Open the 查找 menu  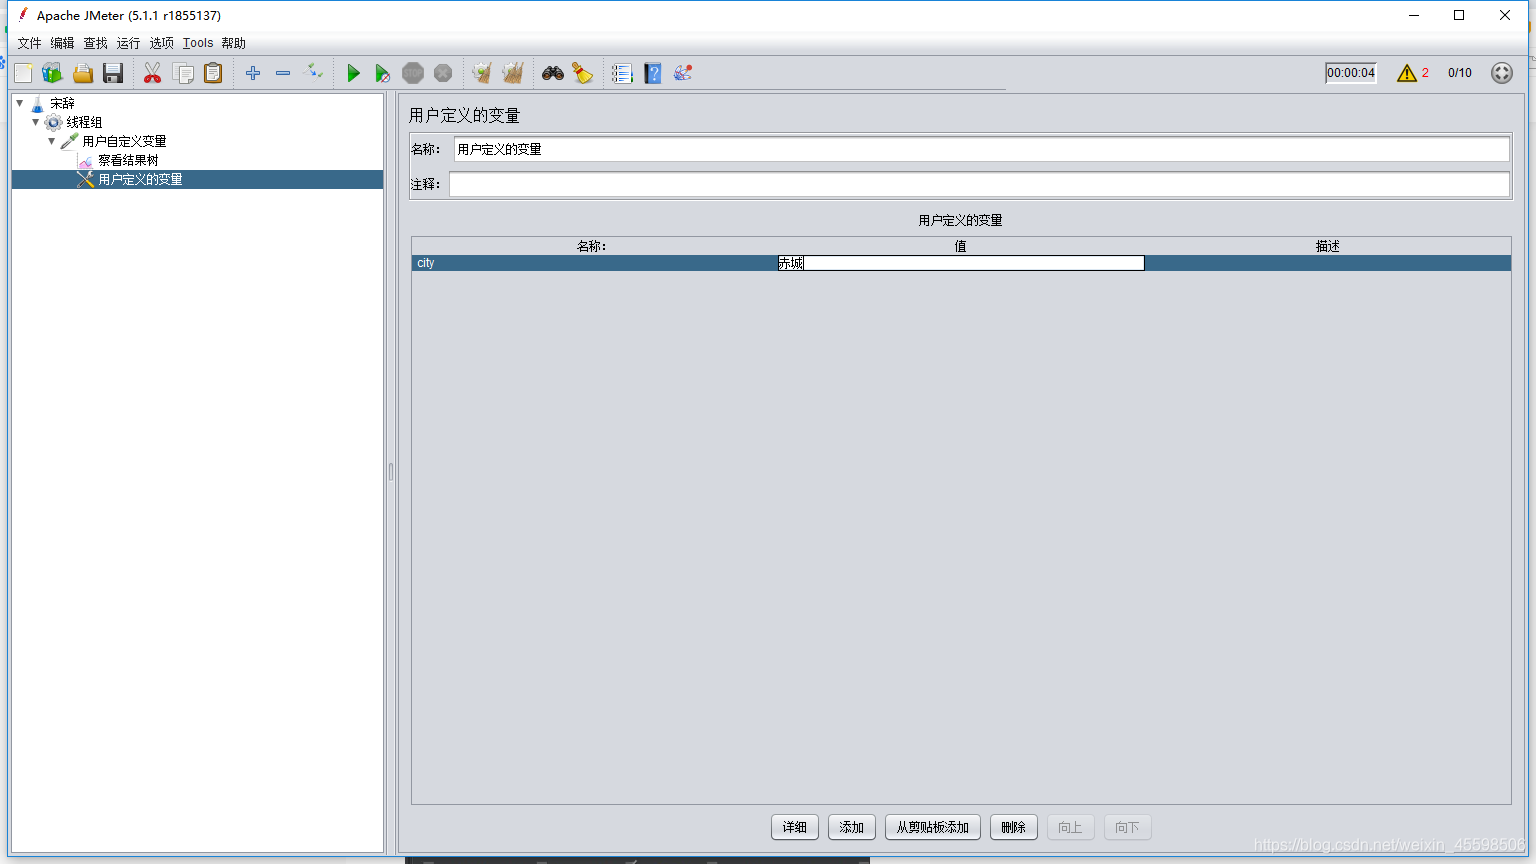(95, 43)
